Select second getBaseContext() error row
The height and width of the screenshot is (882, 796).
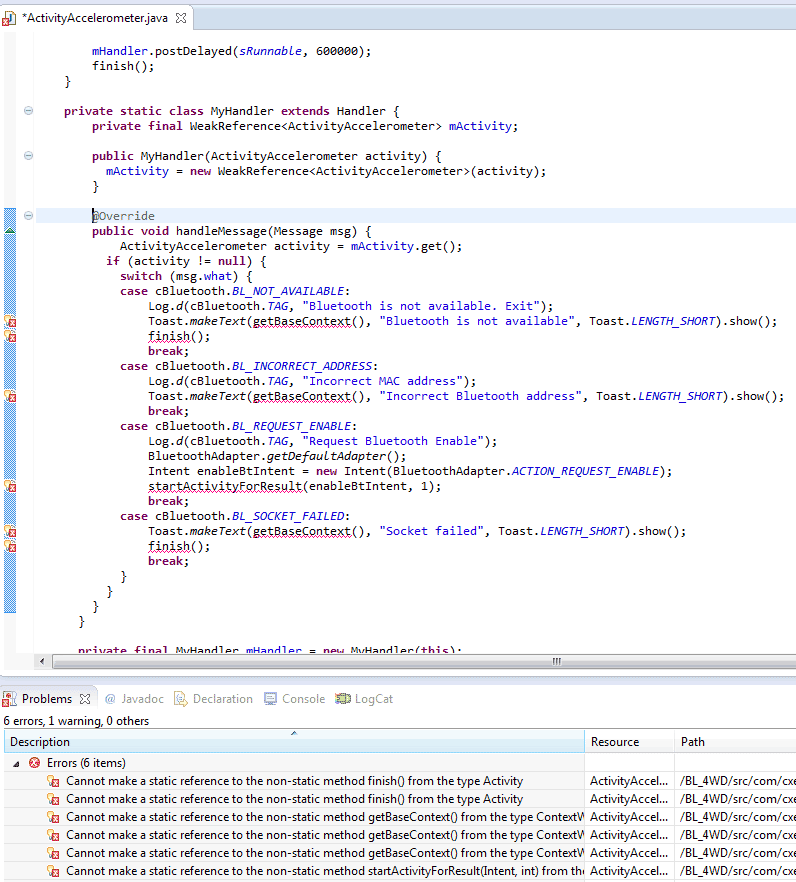click(x=400, y=835)
